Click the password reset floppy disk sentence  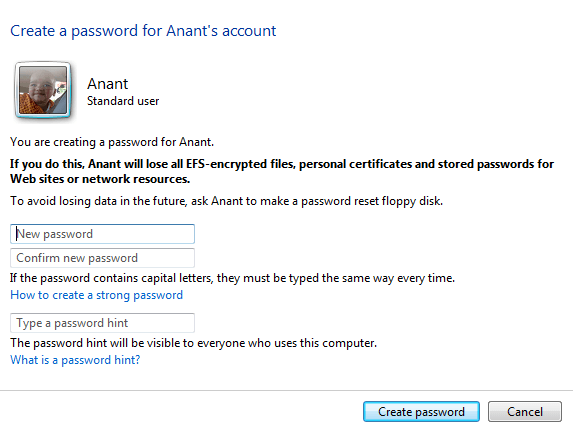pos(227,201)
